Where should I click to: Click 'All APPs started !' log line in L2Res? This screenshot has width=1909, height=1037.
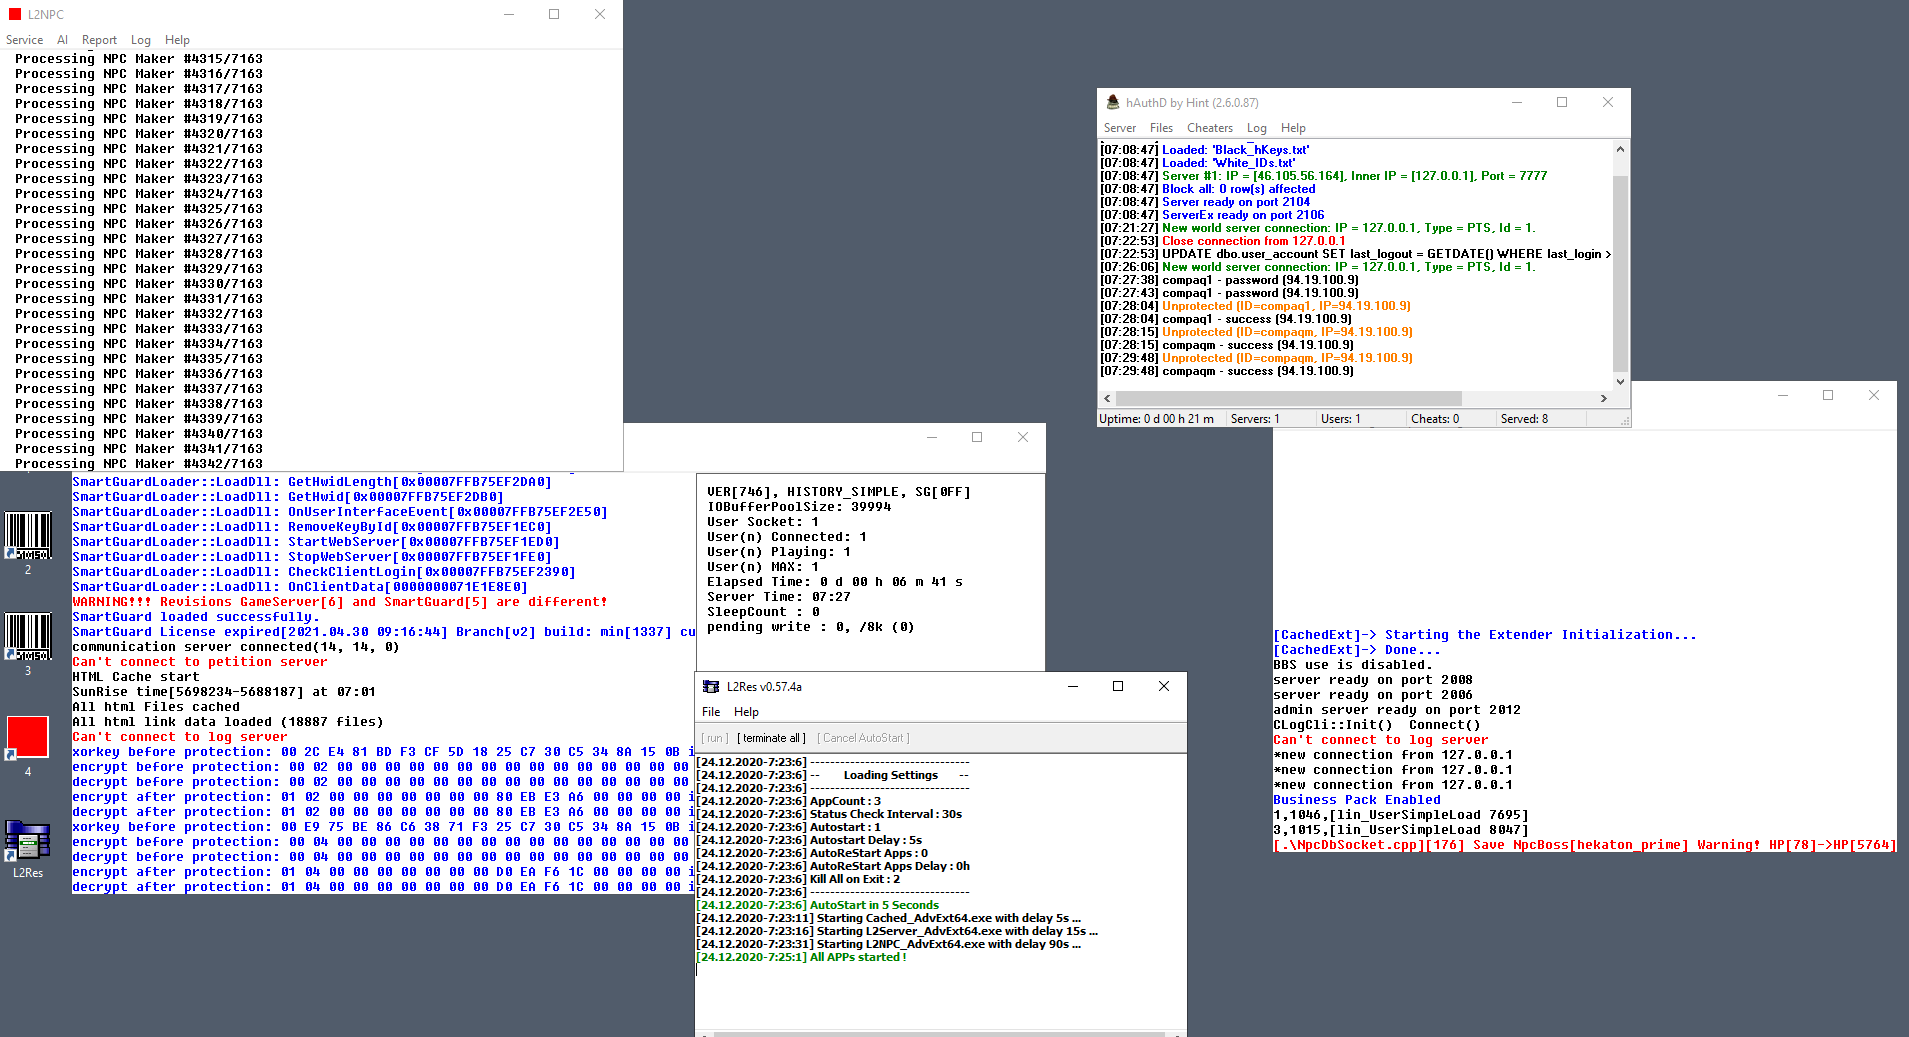pos(802,957)
